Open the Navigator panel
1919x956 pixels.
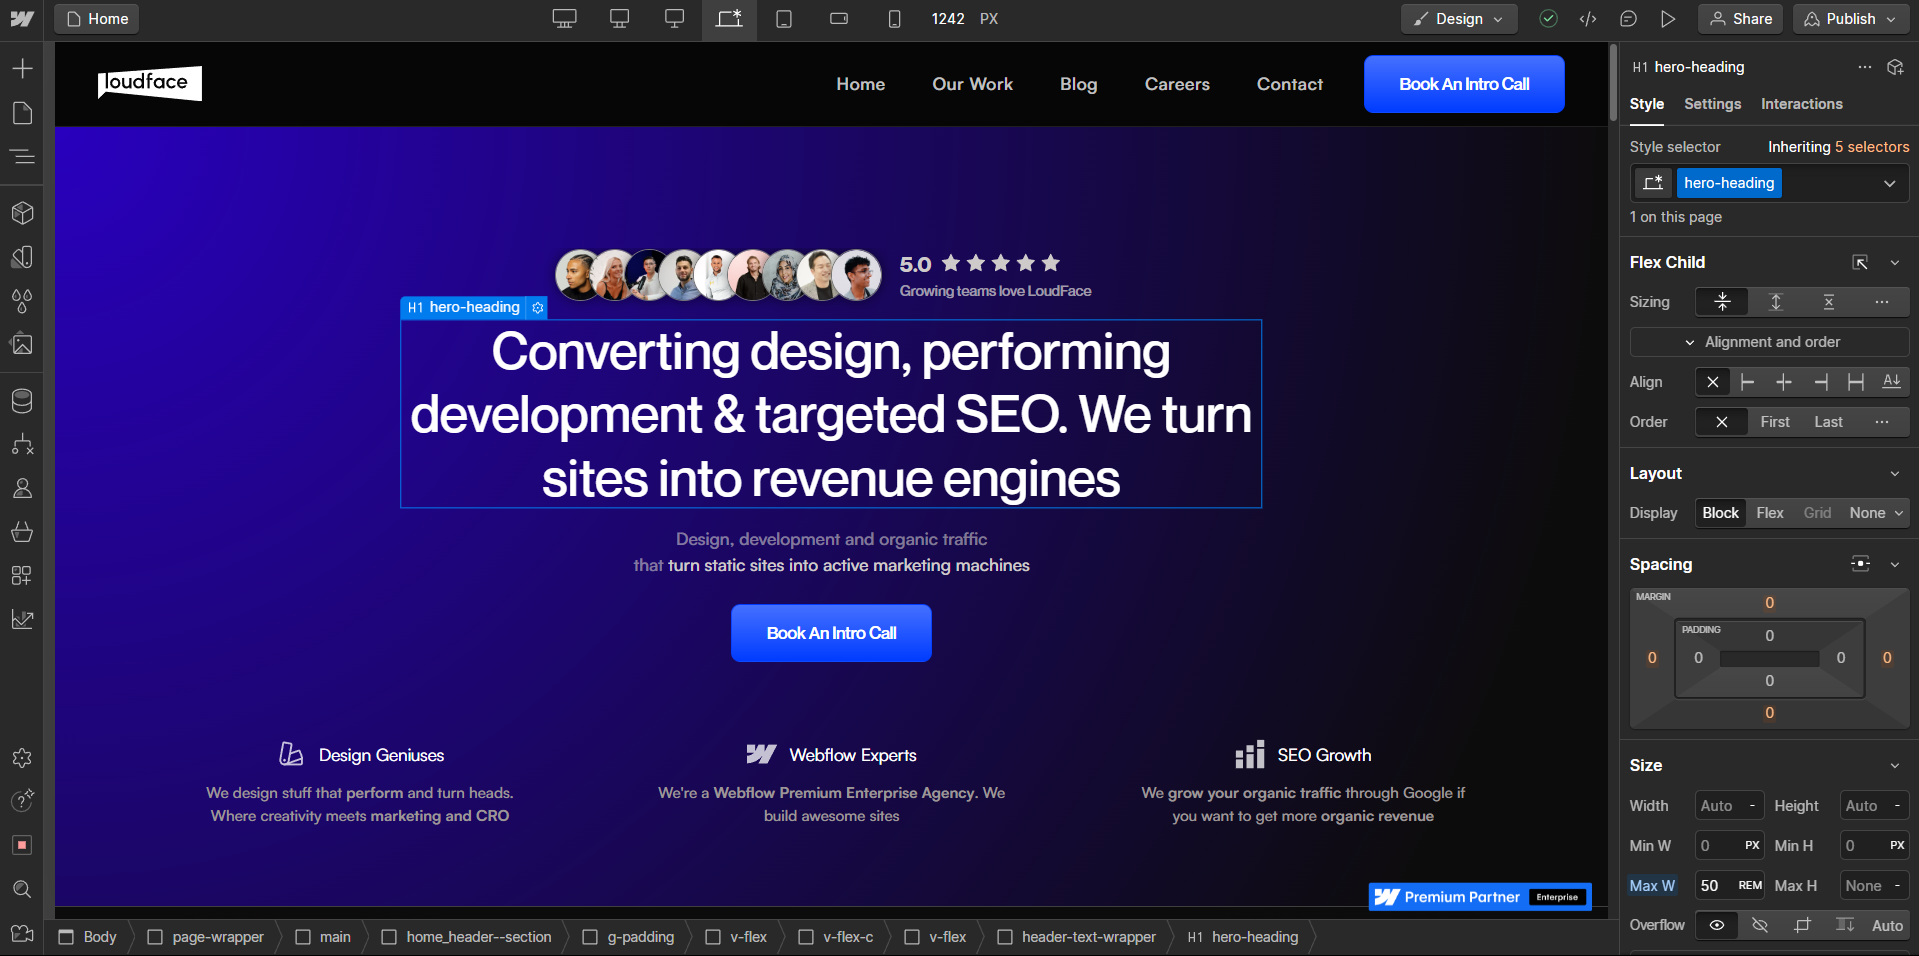(22, 157)
